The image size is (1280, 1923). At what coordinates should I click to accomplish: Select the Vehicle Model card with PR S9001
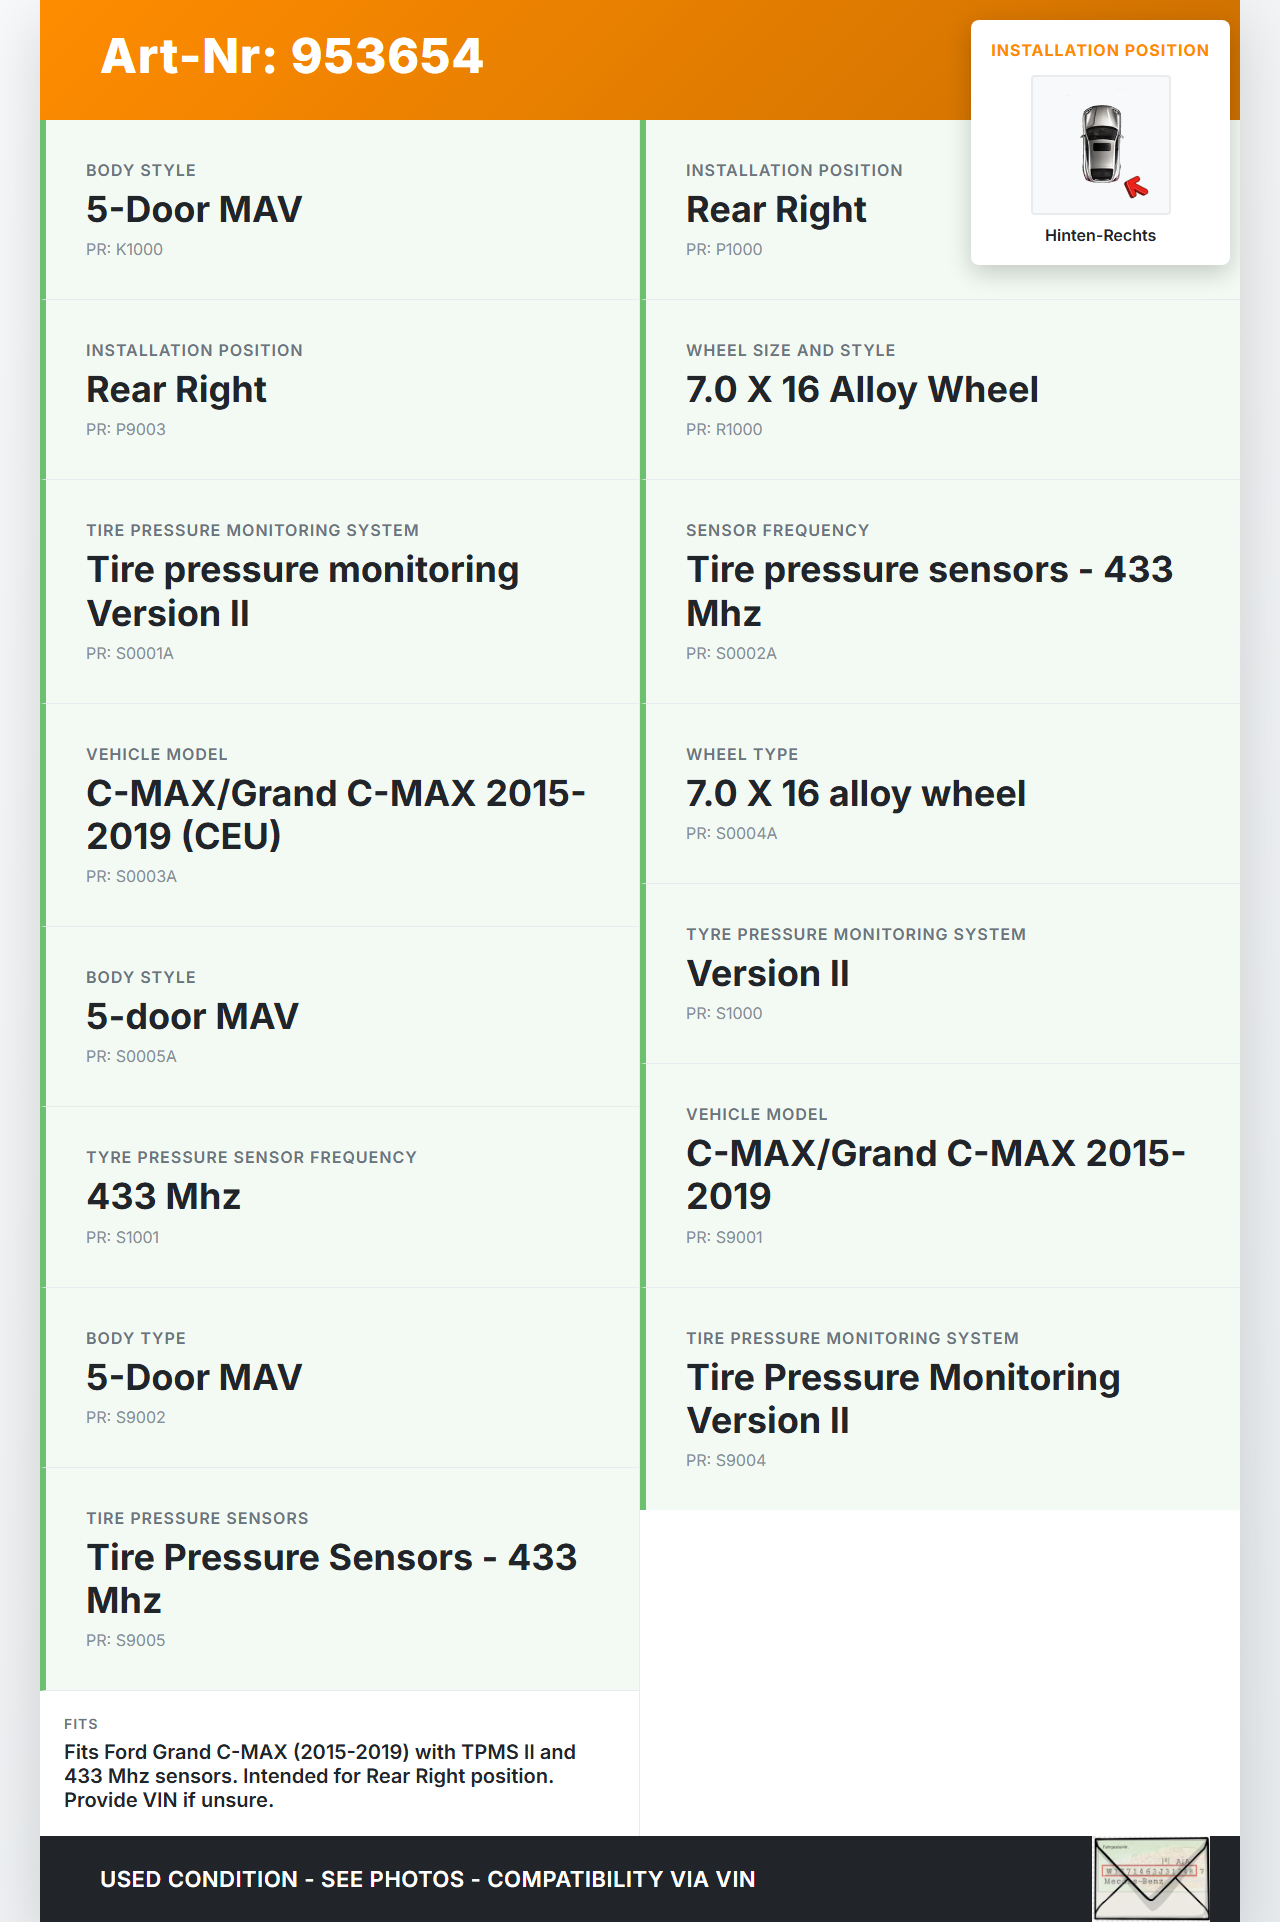[x=940, y=1175]
